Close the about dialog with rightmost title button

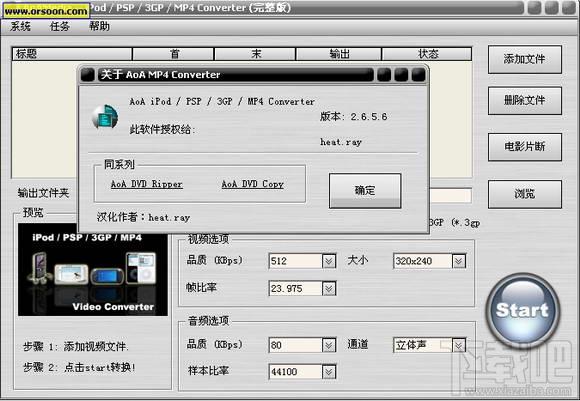click(x=419, y=75)
